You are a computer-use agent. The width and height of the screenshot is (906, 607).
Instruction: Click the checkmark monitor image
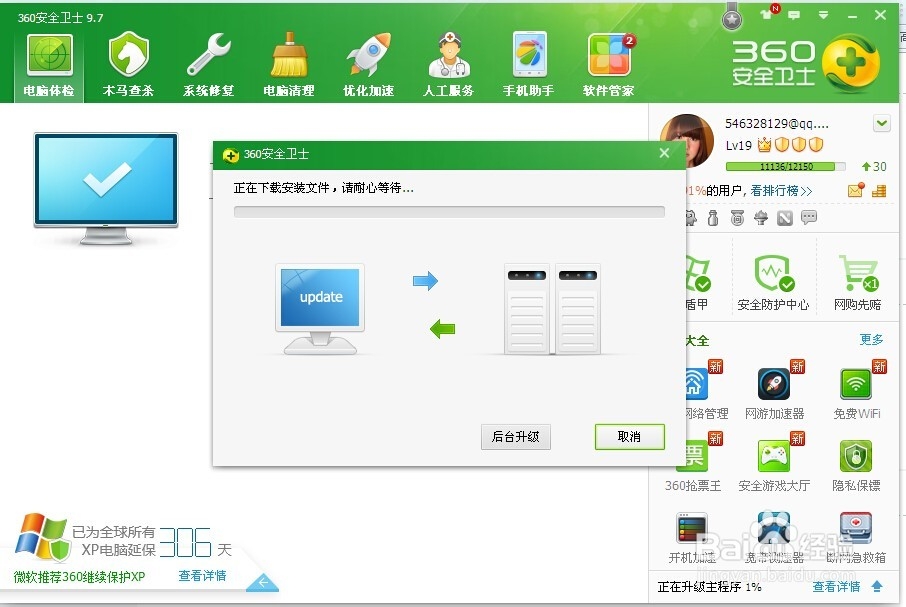106,188
